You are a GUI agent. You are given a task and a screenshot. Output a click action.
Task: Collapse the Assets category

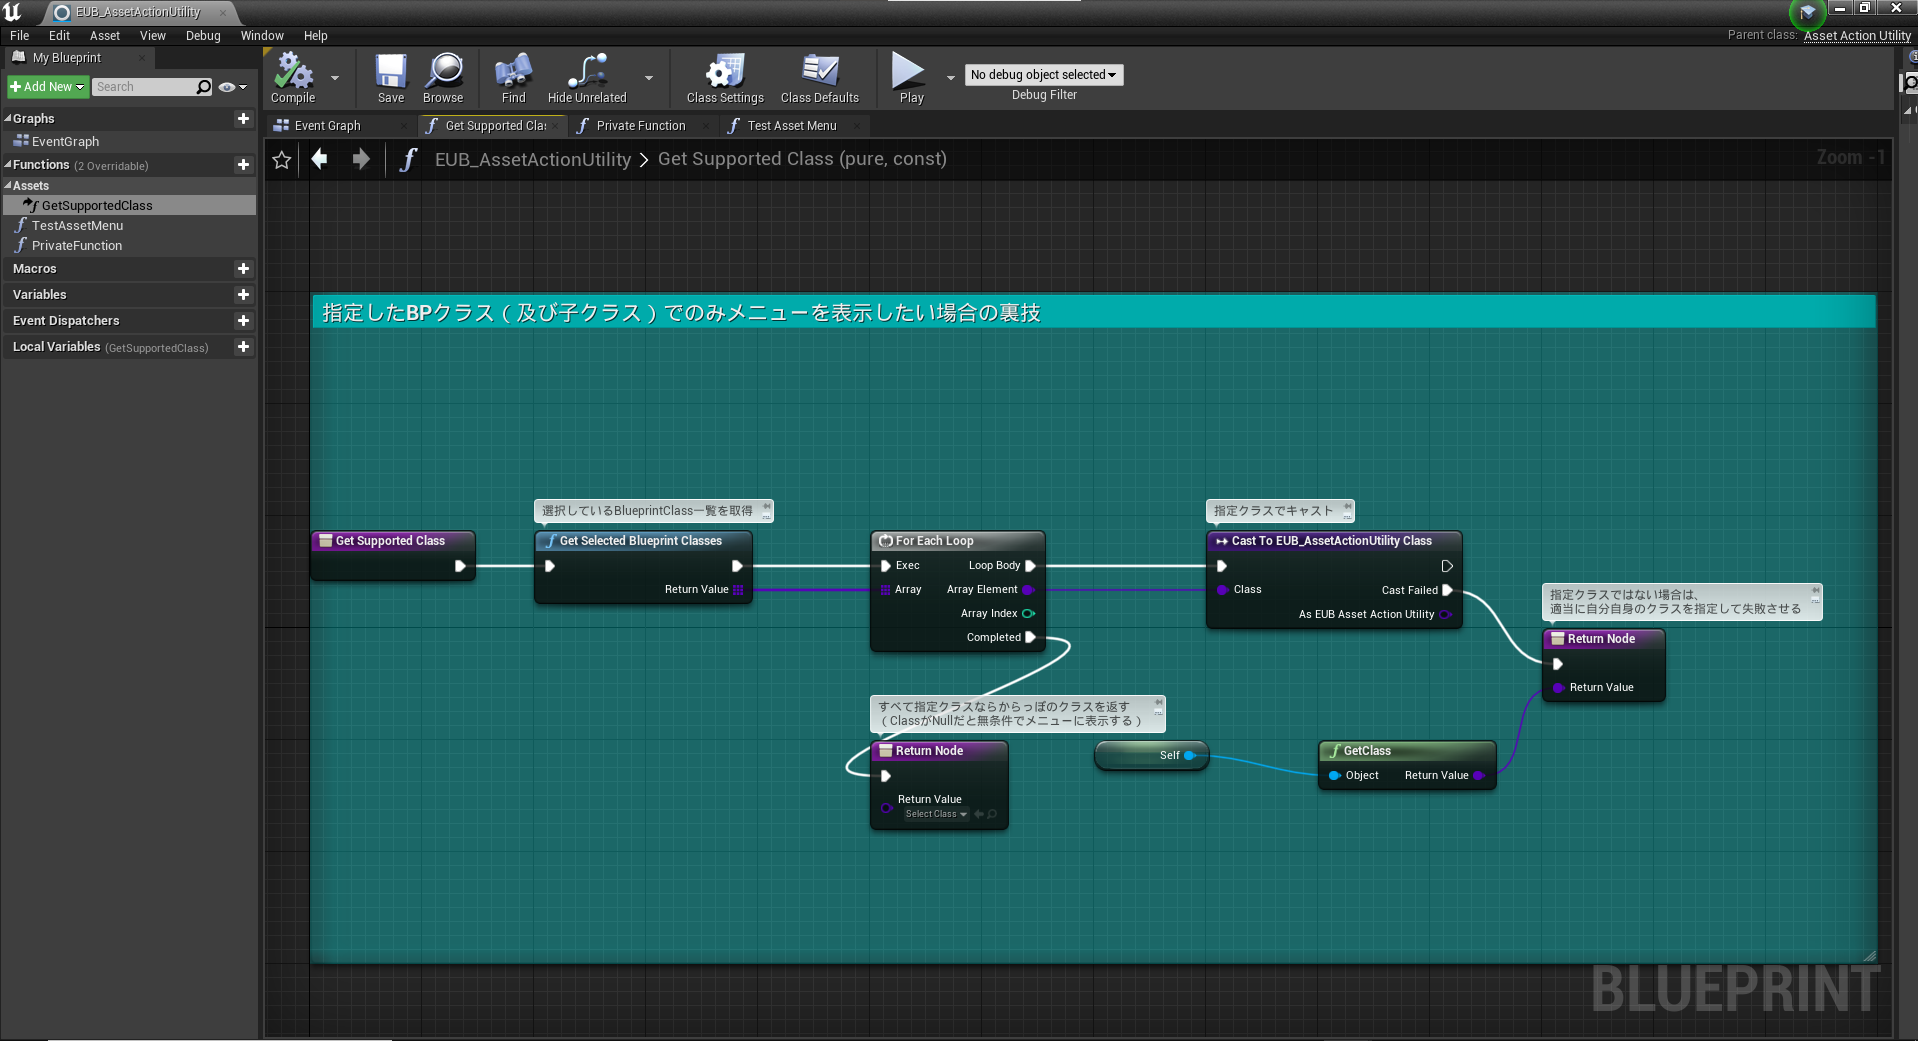point(8,186)
